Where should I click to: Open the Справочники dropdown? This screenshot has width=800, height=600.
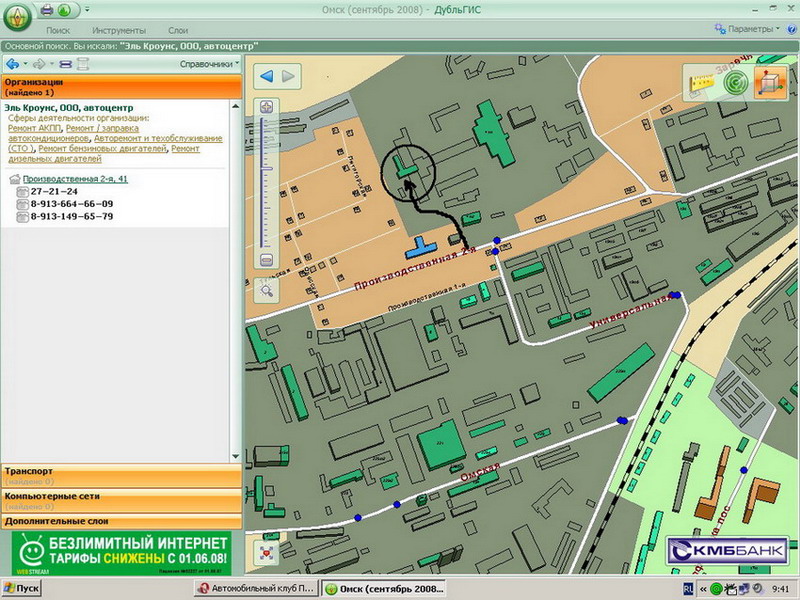click(x=208, y=64)
